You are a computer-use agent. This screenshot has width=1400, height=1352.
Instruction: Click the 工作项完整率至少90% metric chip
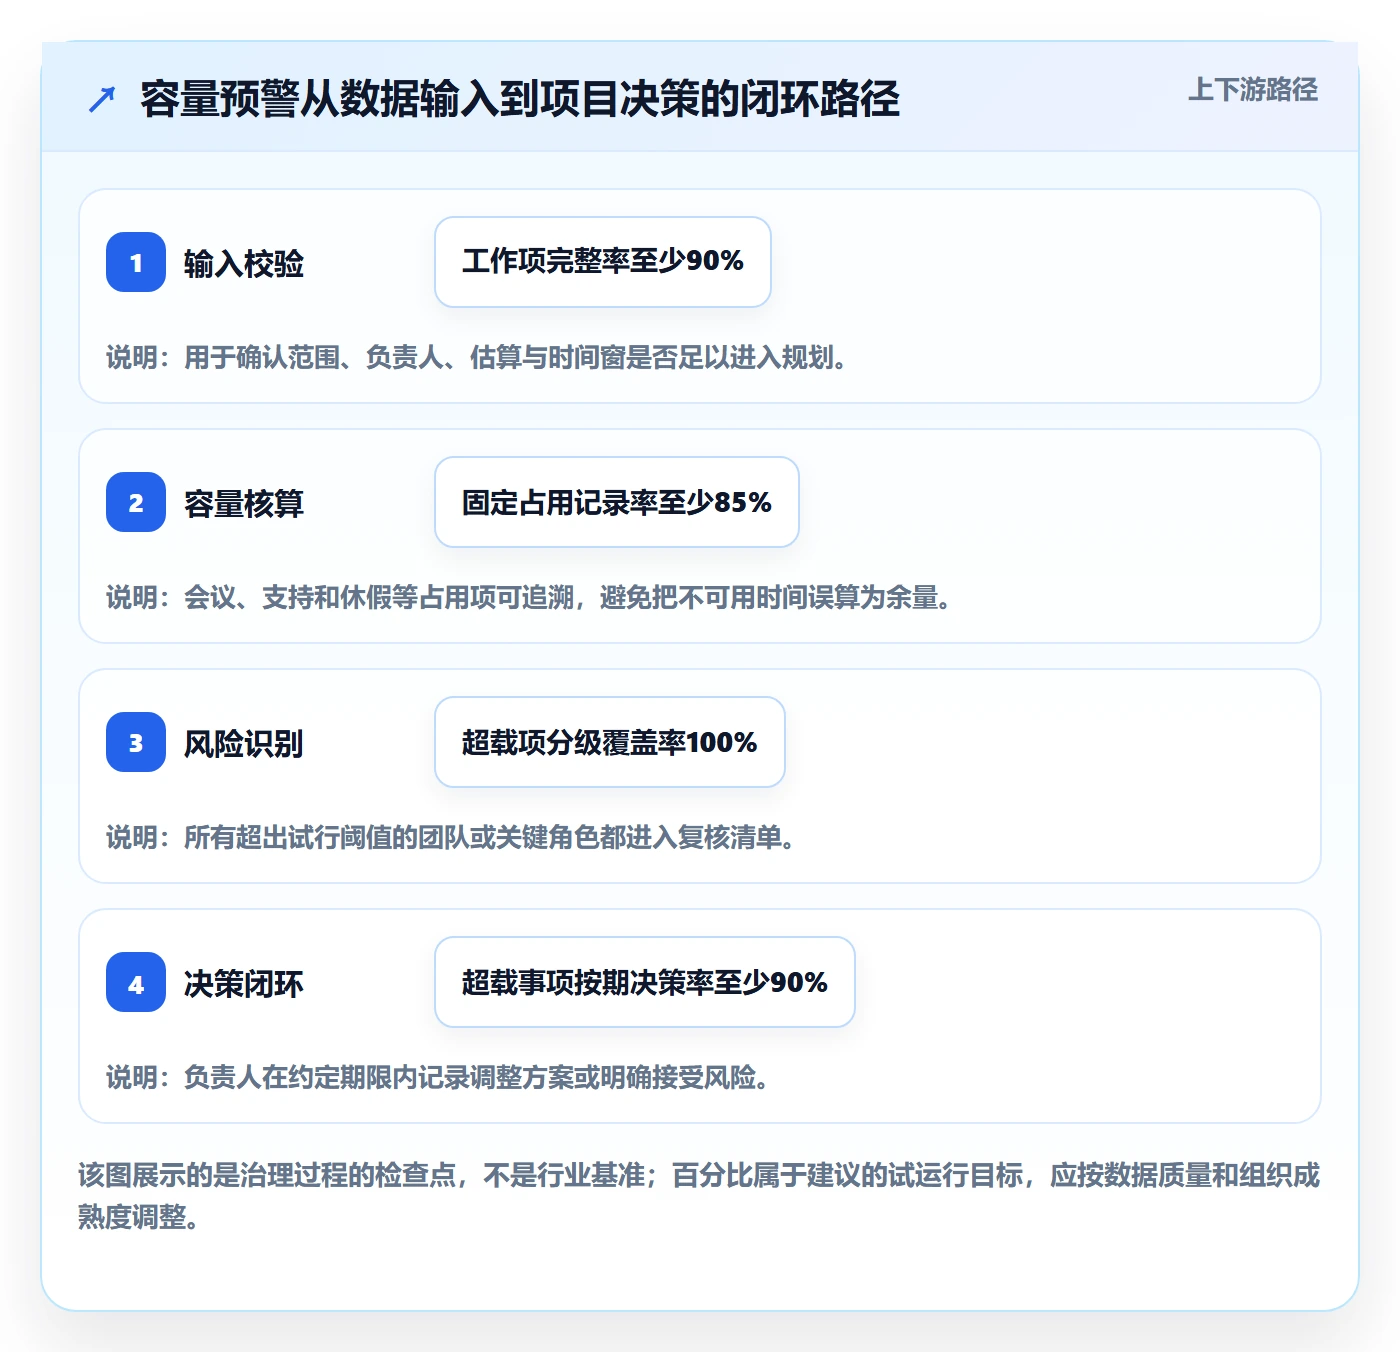click(603, 262)
